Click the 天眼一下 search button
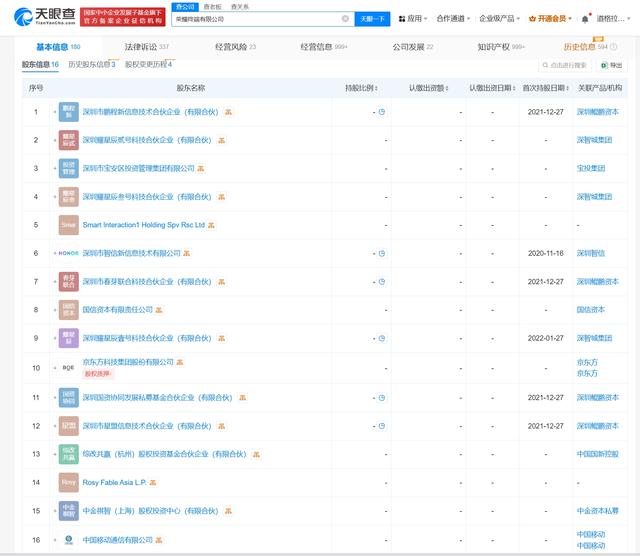This screenshot has width=640, height=556. pos(372,19)
